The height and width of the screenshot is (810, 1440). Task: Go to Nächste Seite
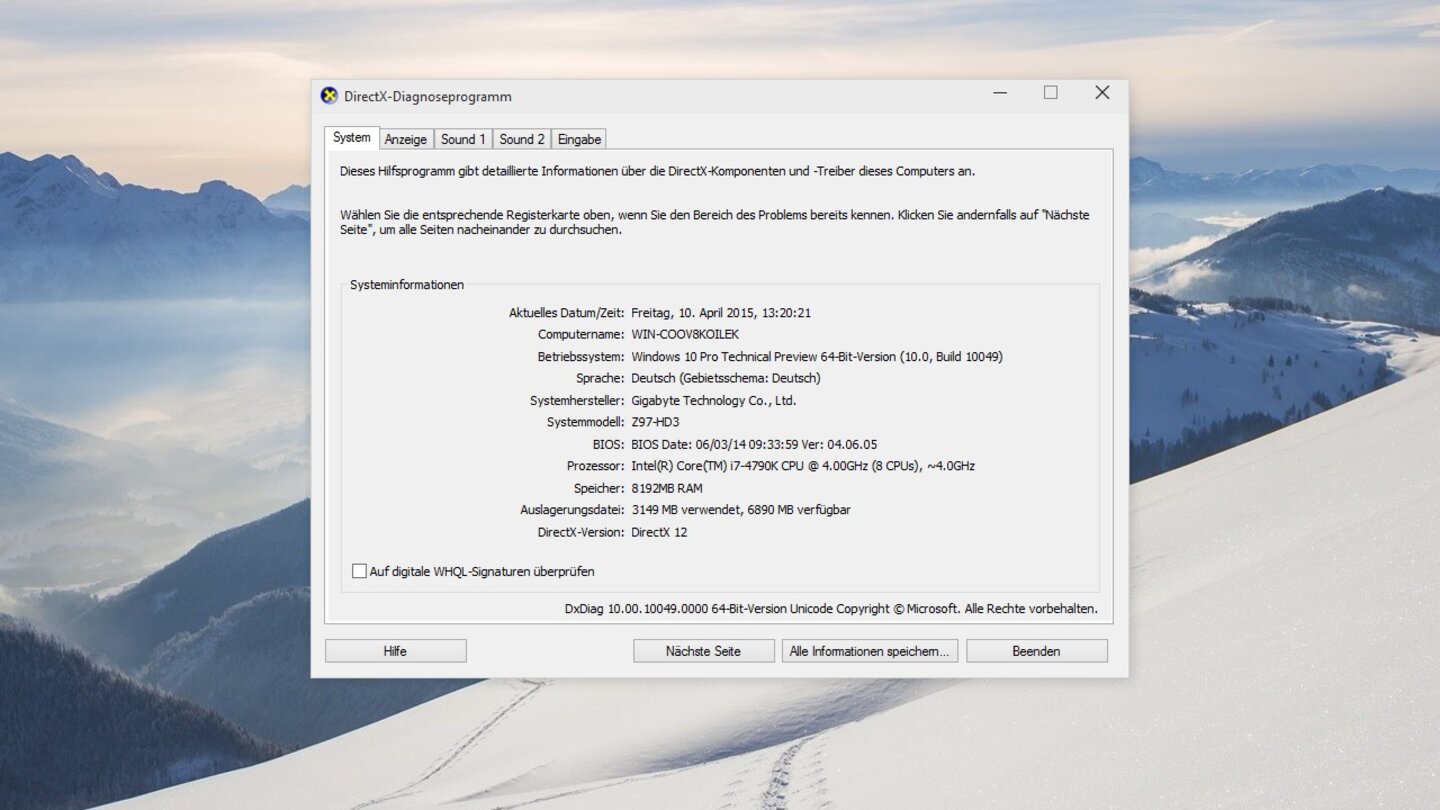pos(704,651)
